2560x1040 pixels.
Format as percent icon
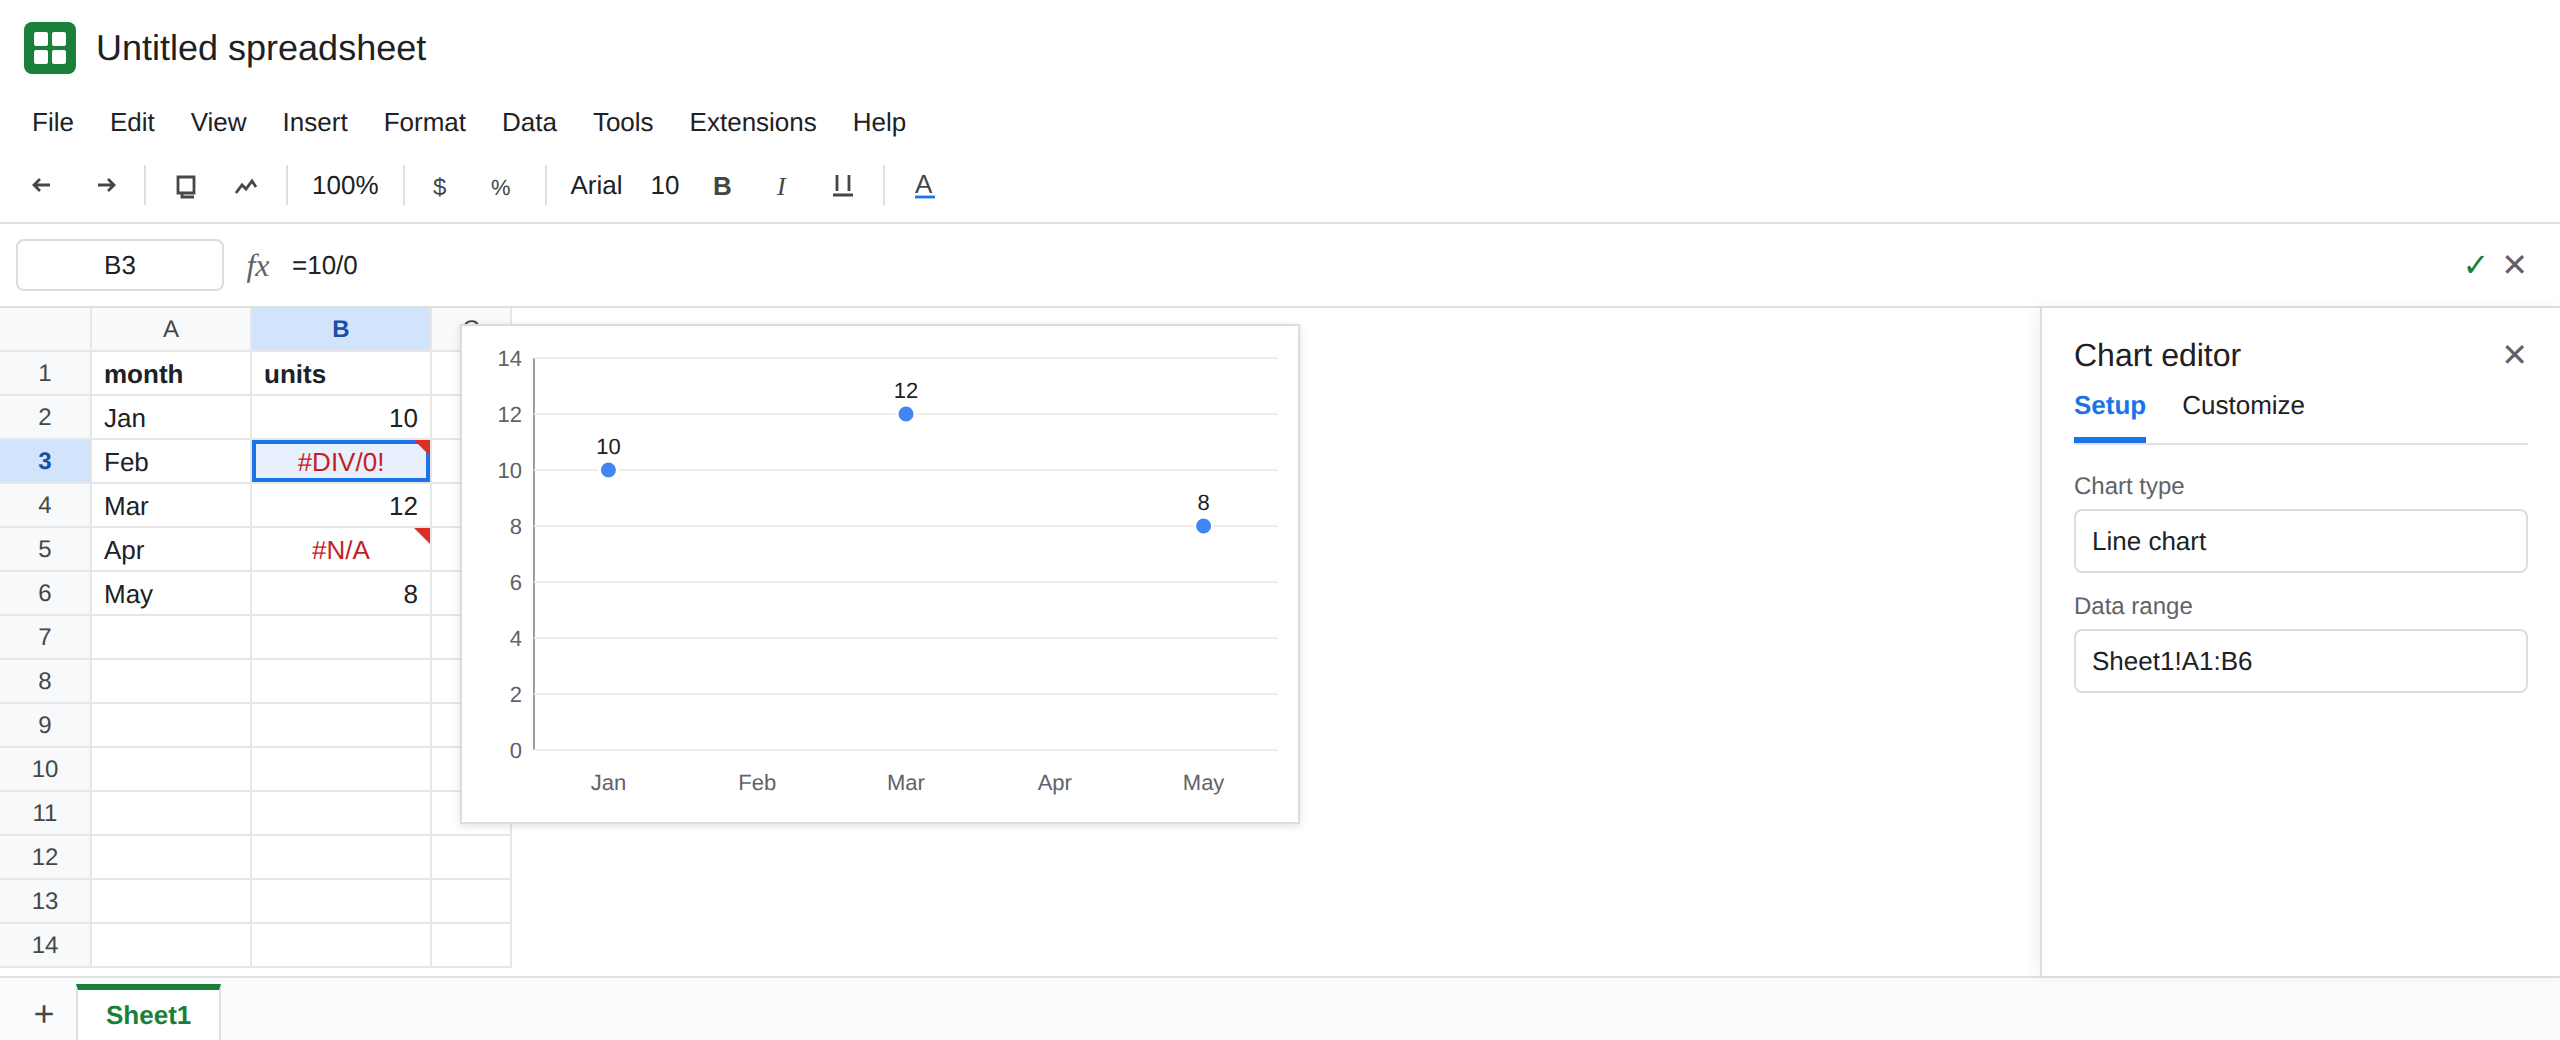(501, 187)
